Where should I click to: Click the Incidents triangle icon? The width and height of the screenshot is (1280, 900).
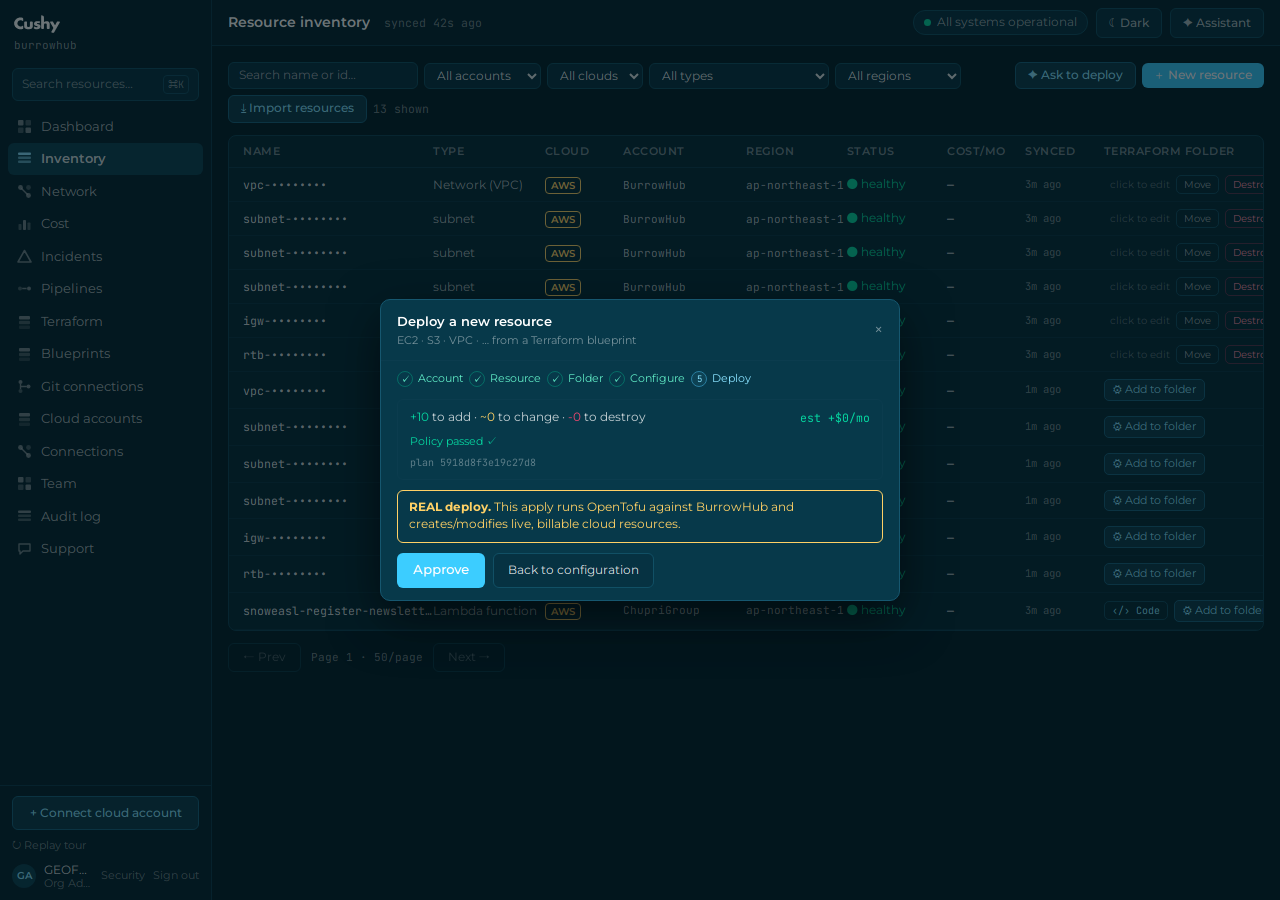(x=24, y=256)
